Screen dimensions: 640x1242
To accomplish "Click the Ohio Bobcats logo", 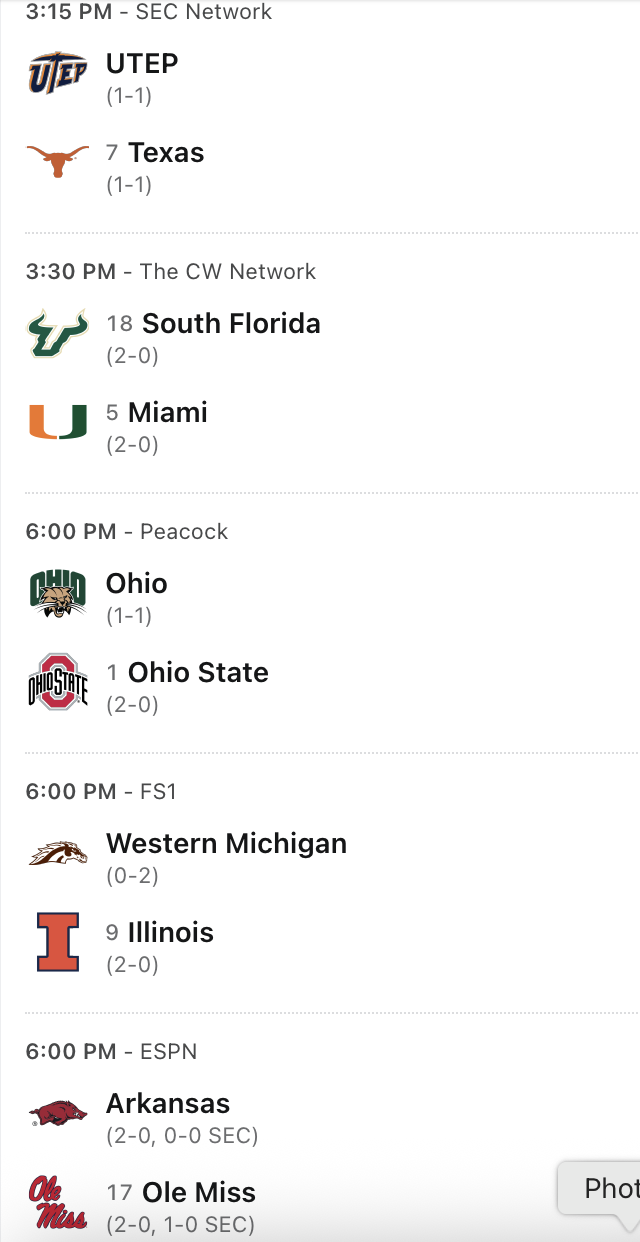I will point(57,593).
